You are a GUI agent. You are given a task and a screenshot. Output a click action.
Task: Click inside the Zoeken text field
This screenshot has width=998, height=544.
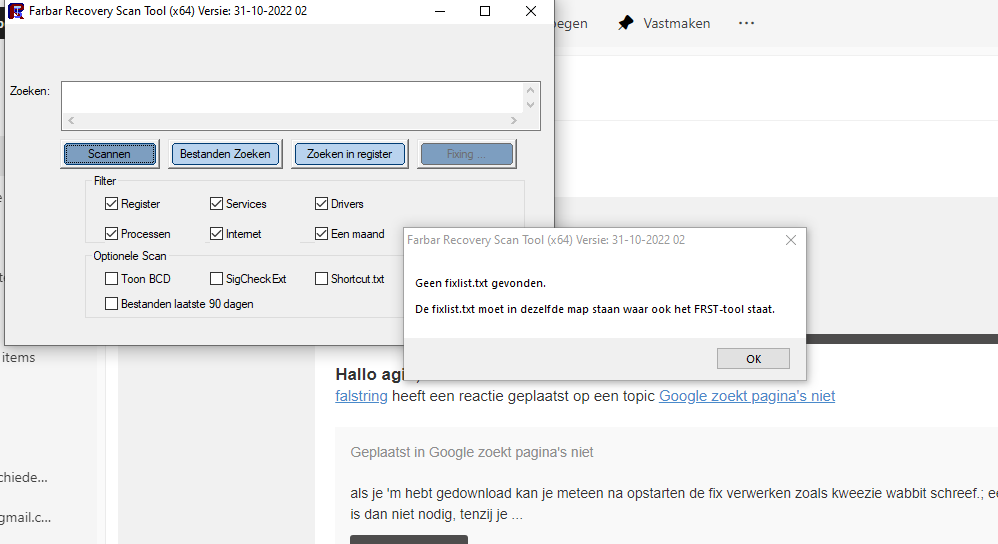pyautogui.click(x=292, y=98)
